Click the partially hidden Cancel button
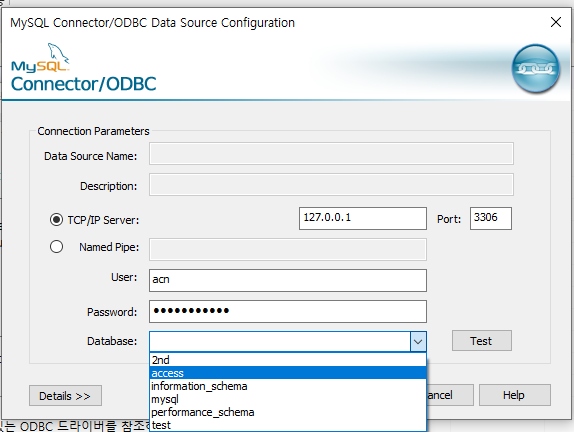Screen dimensions: 574x432 450,395
